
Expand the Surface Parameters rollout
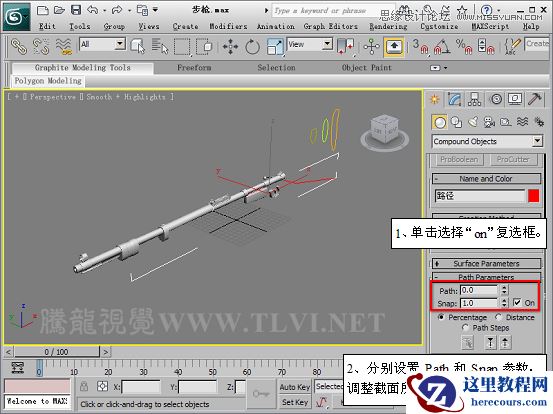486,263
